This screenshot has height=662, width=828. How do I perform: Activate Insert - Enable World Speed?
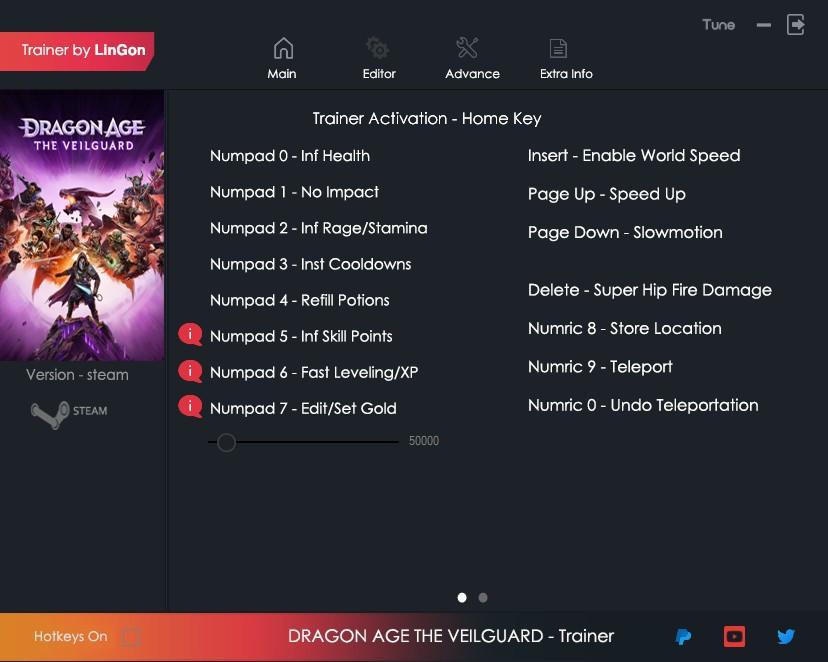click(634, 155)
